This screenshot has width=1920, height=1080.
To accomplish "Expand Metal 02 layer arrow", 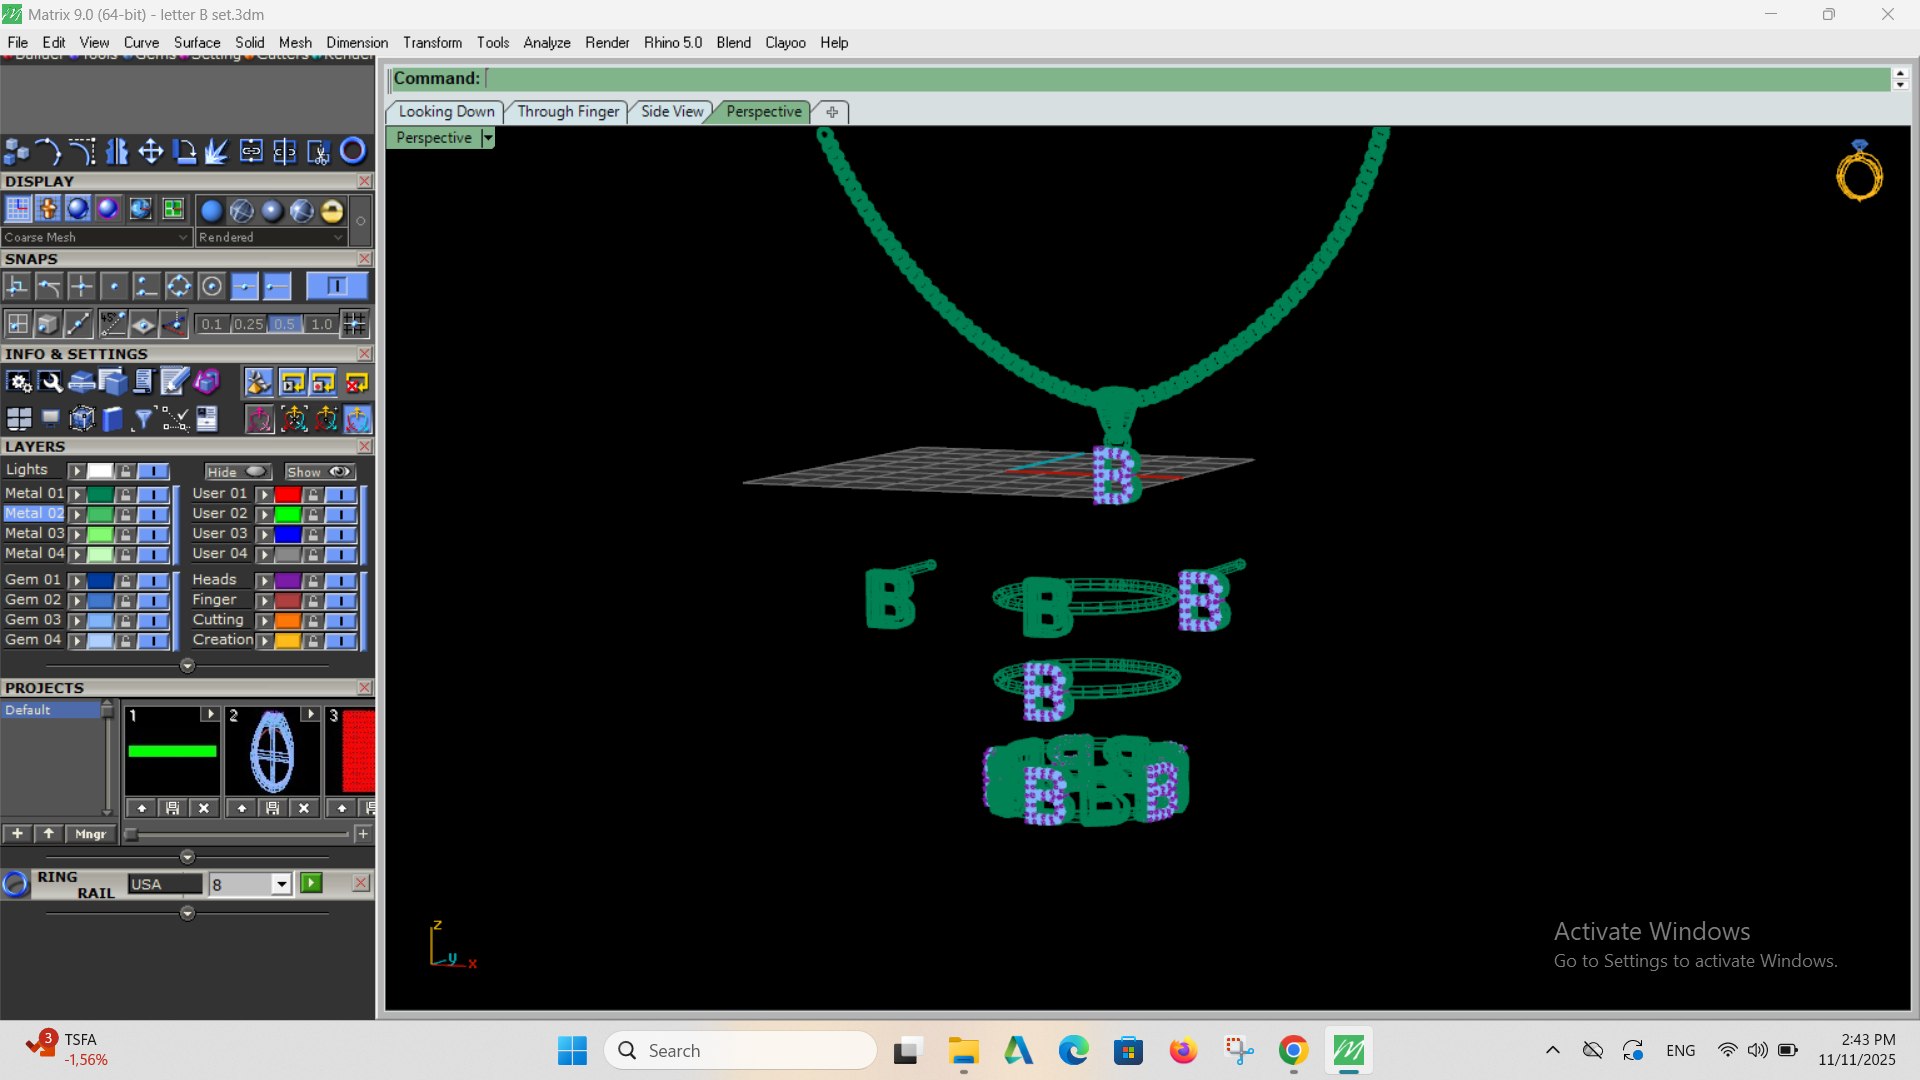I will [x=76, y=514].
